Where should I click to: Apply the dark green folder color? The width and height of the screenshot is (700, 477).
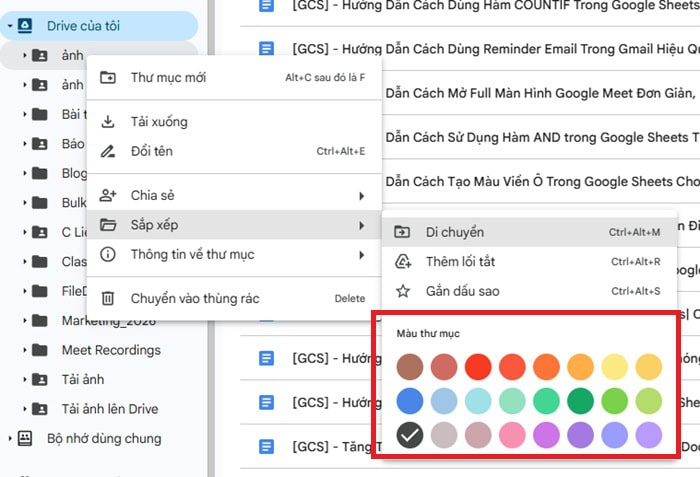tap(579, 401)
